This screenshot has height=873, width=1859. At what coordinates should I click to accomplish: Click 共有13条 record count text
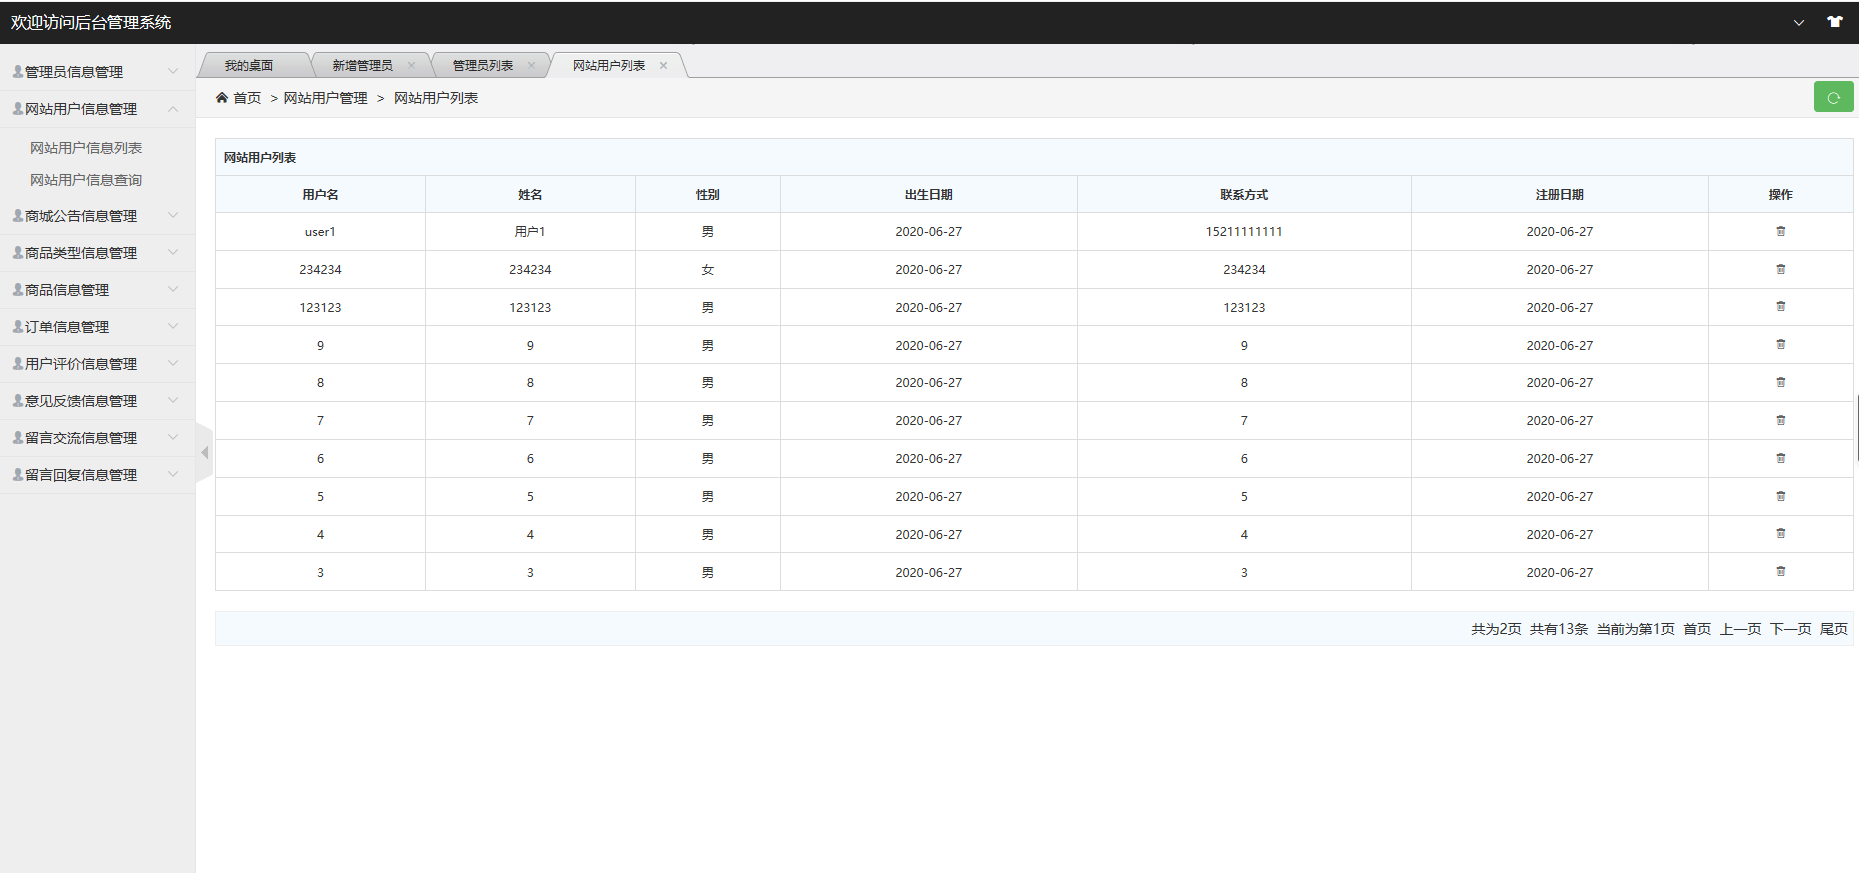(1559, 629)
